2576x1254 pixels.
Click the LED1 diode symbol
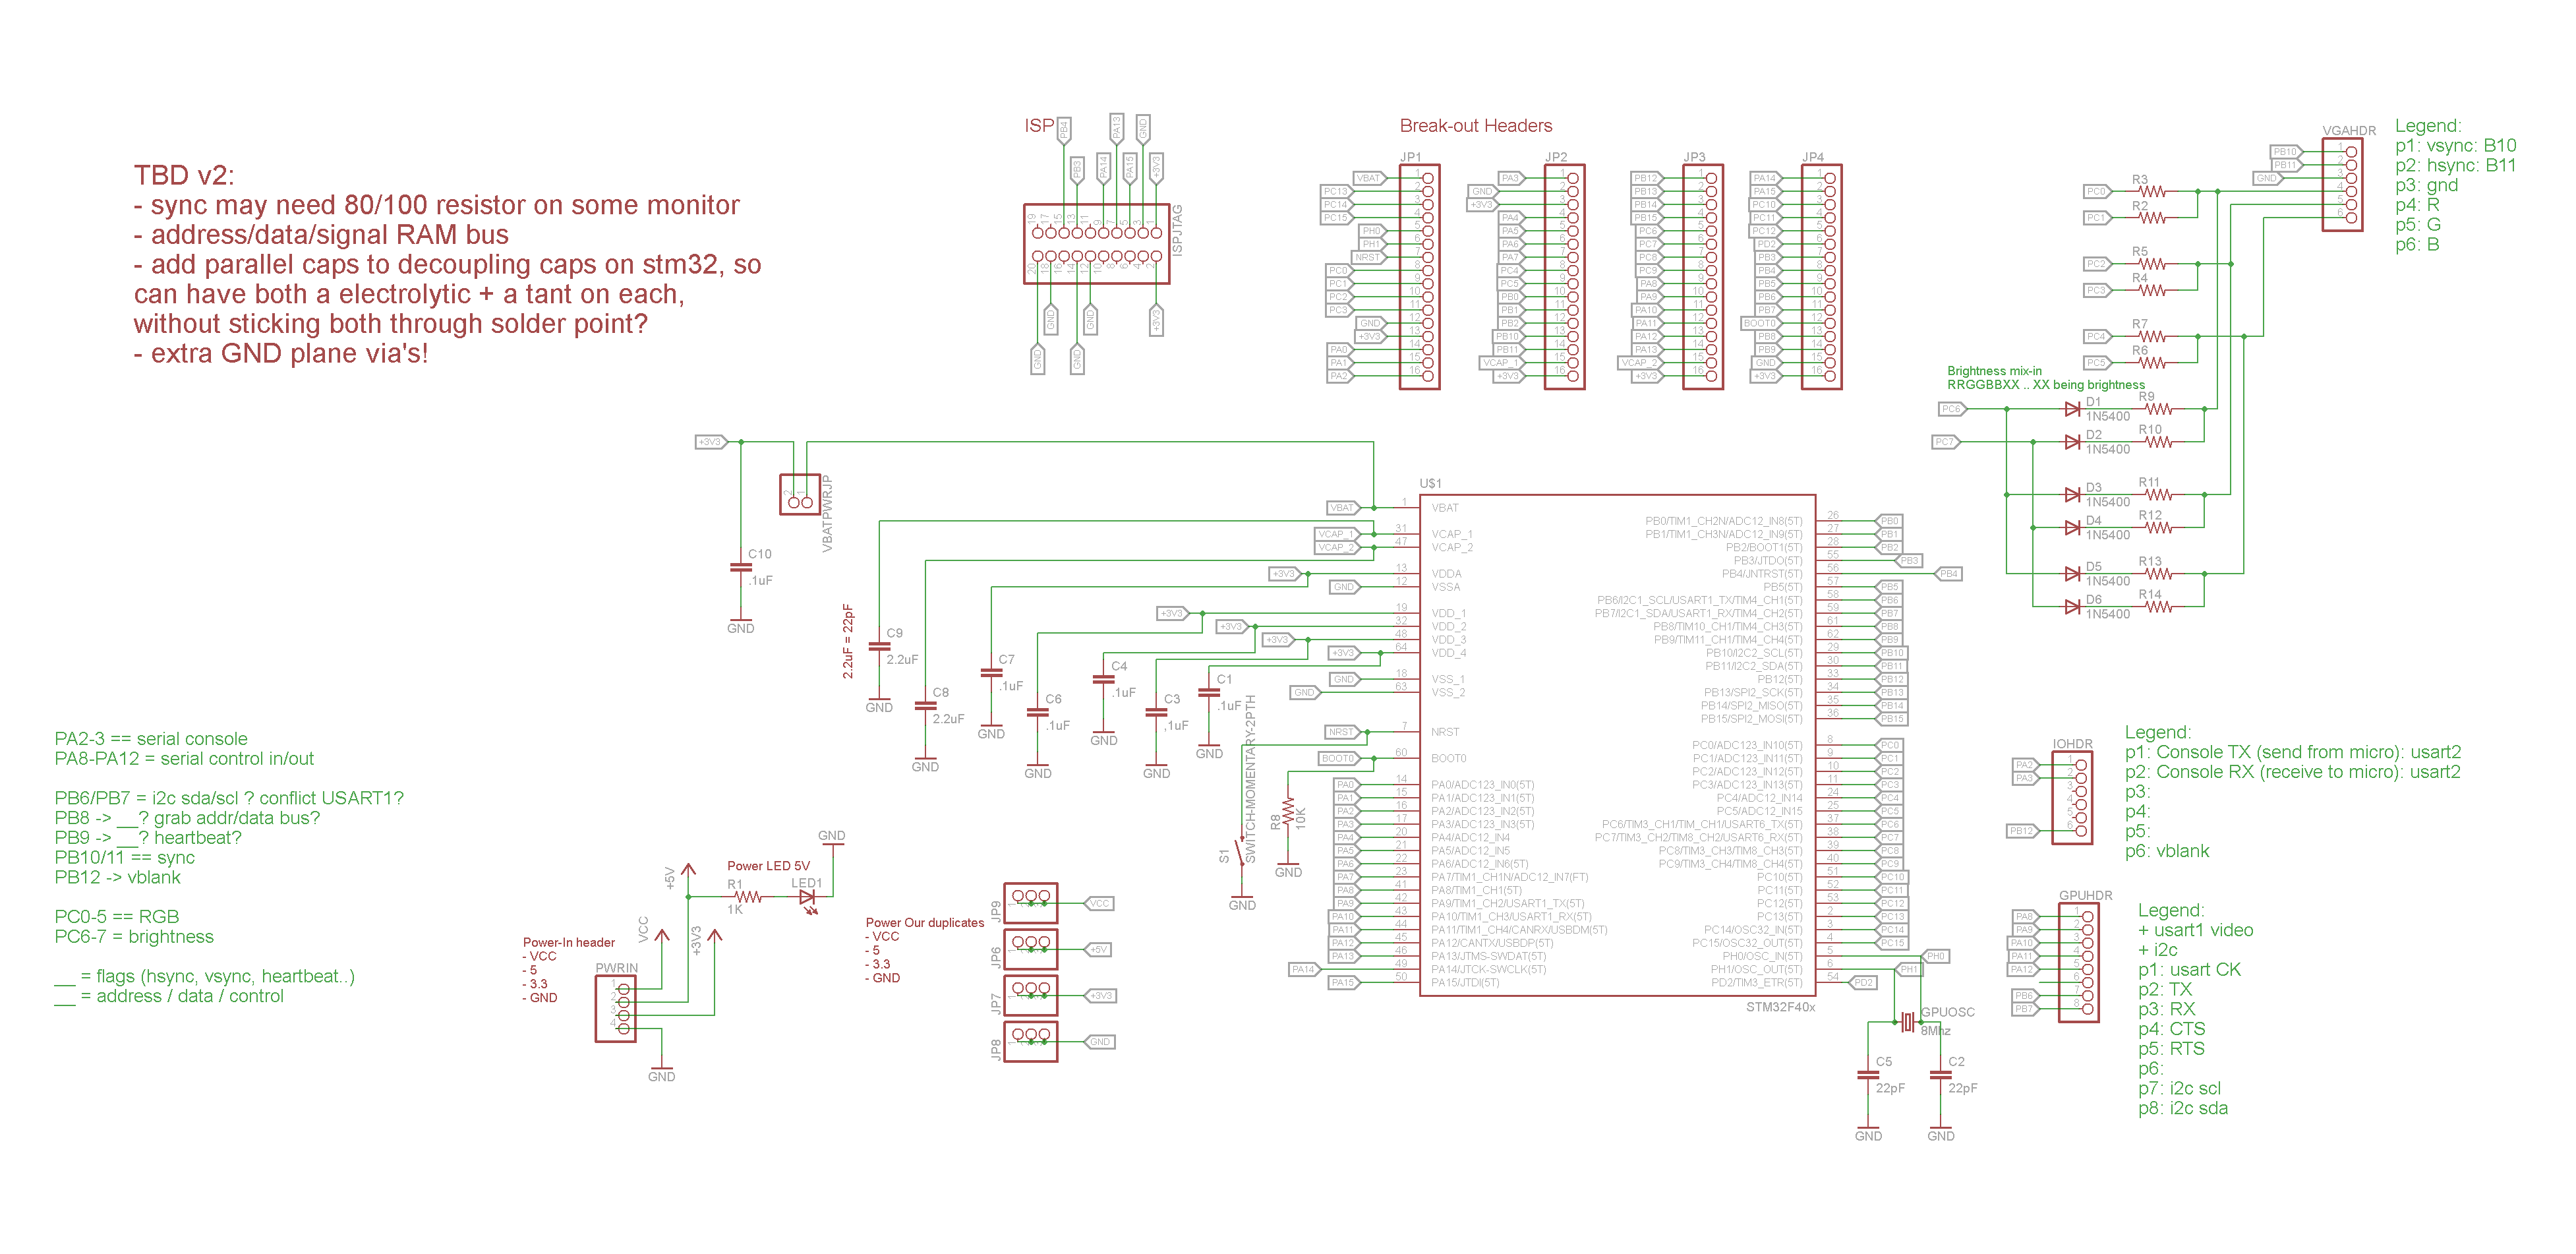(806, 897)
